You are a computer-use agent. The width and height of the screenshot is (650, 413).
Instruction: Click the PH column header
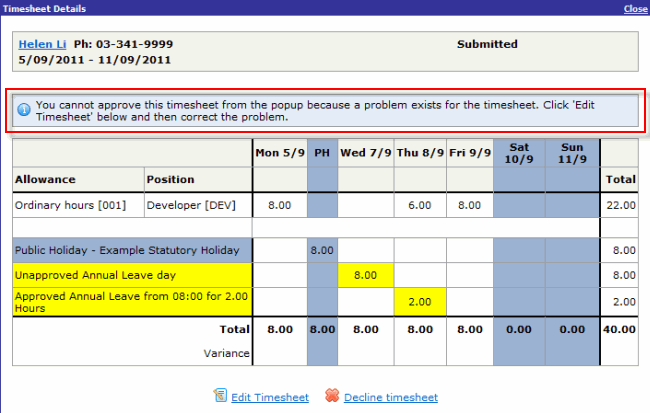(x=323, y=153)
